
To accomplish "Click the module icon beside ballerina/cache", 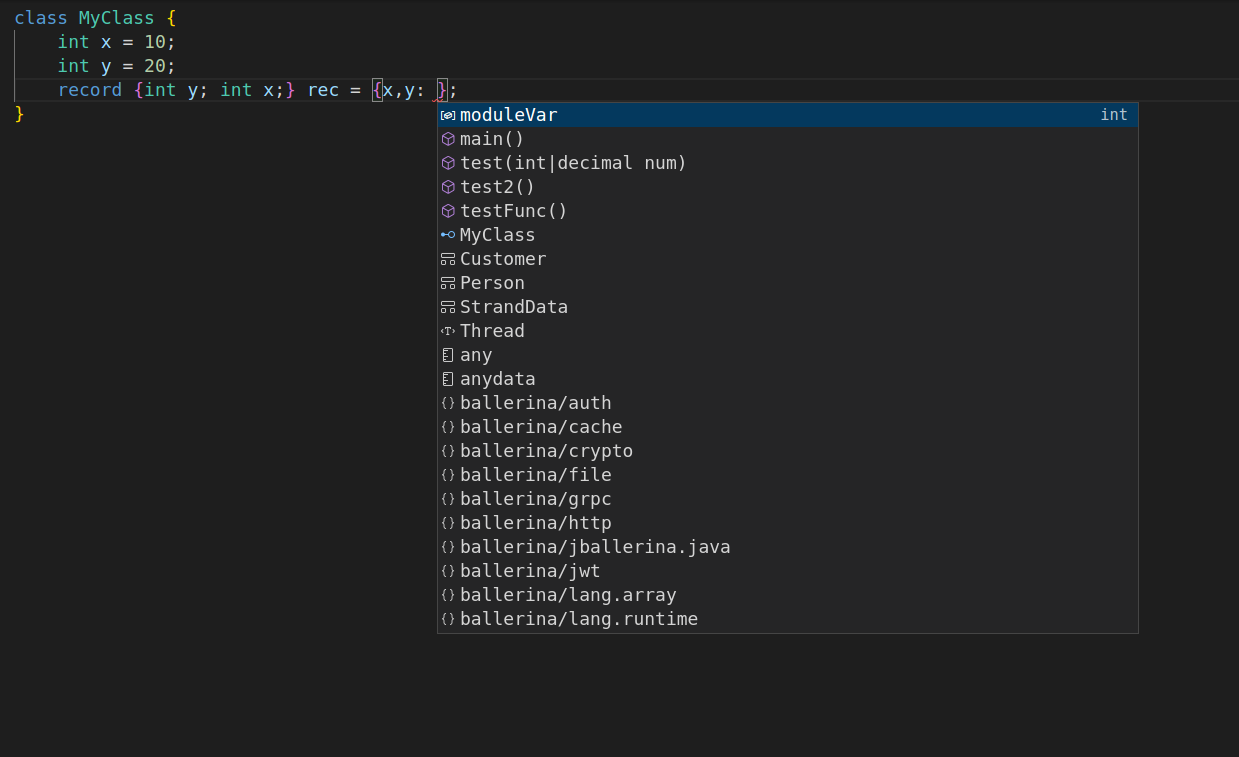I will [448, 427].
